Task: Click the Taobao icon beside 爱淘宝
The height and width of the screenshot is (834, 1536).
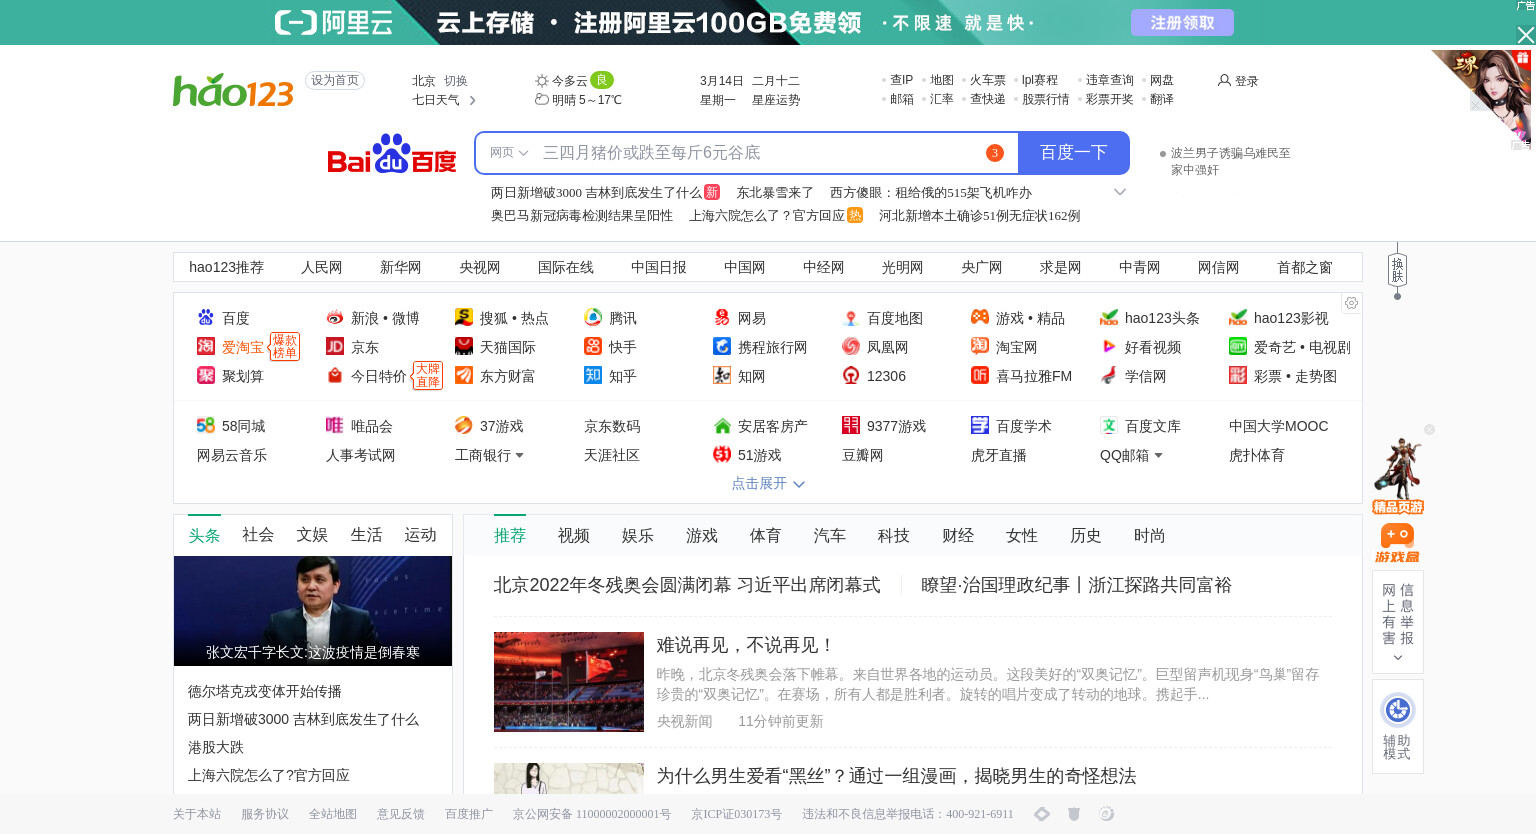Action: pyautogui.click(x=206, y=347)
